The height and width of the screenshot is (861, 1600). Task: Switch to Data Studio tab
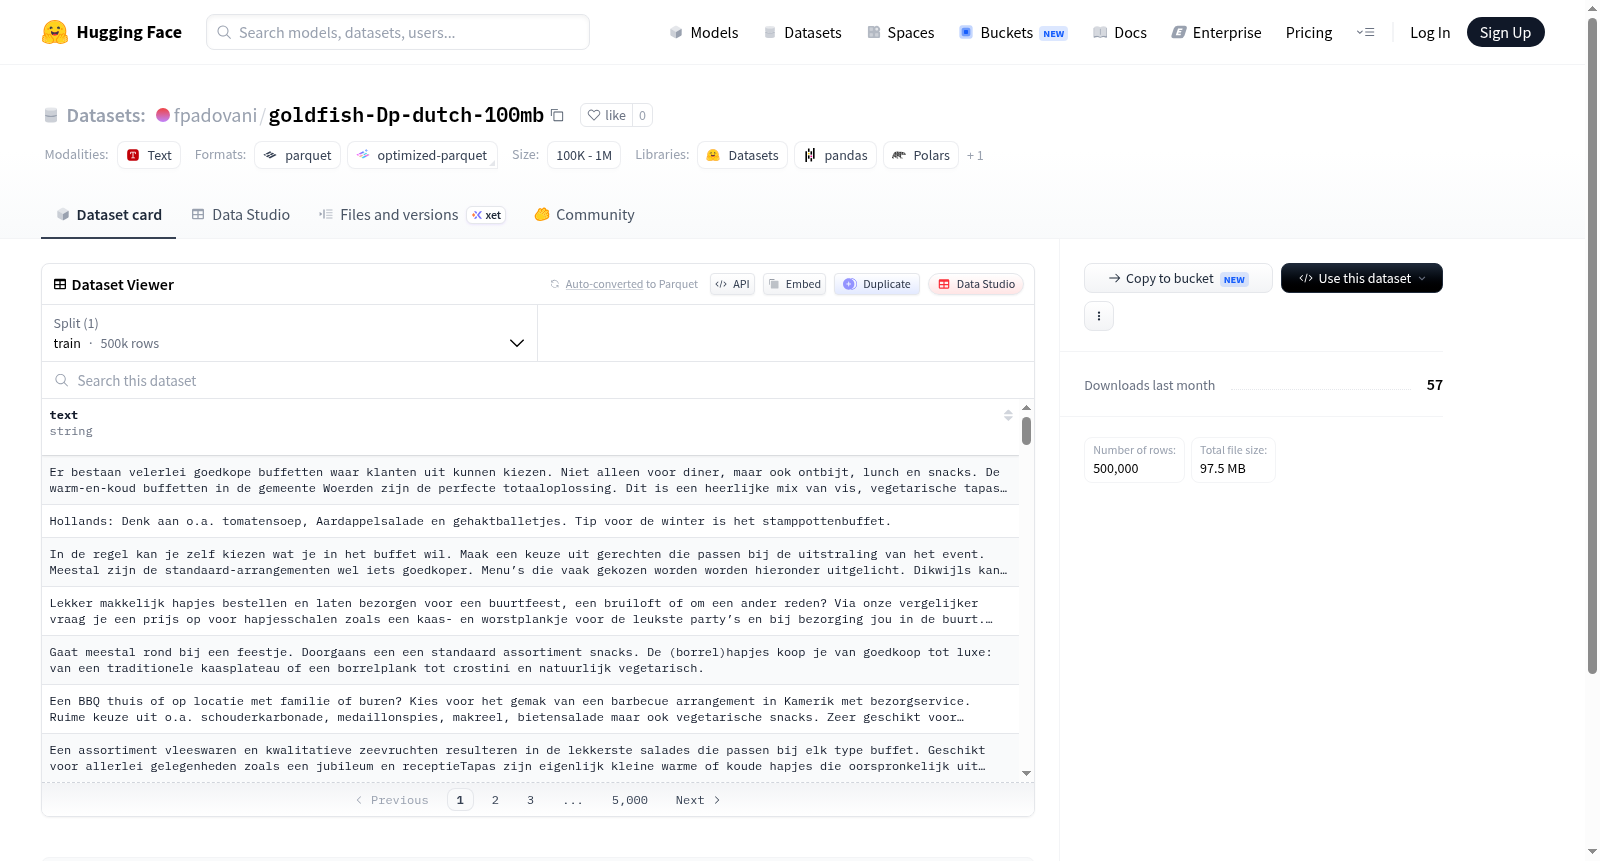pos(241,215)
